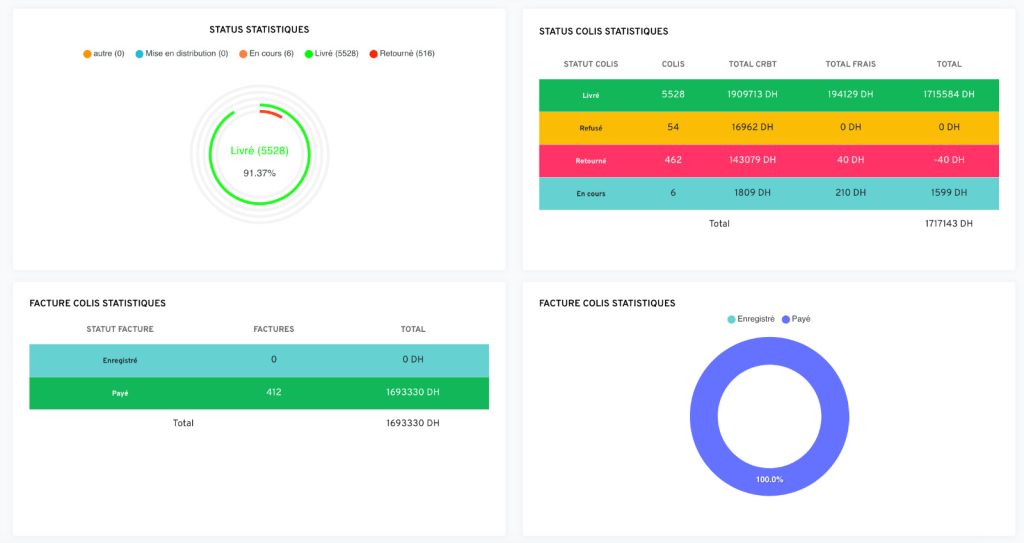Click the '143079 DH' CRBT cell
Screen dimensions: 1024x543
(752, 159)
